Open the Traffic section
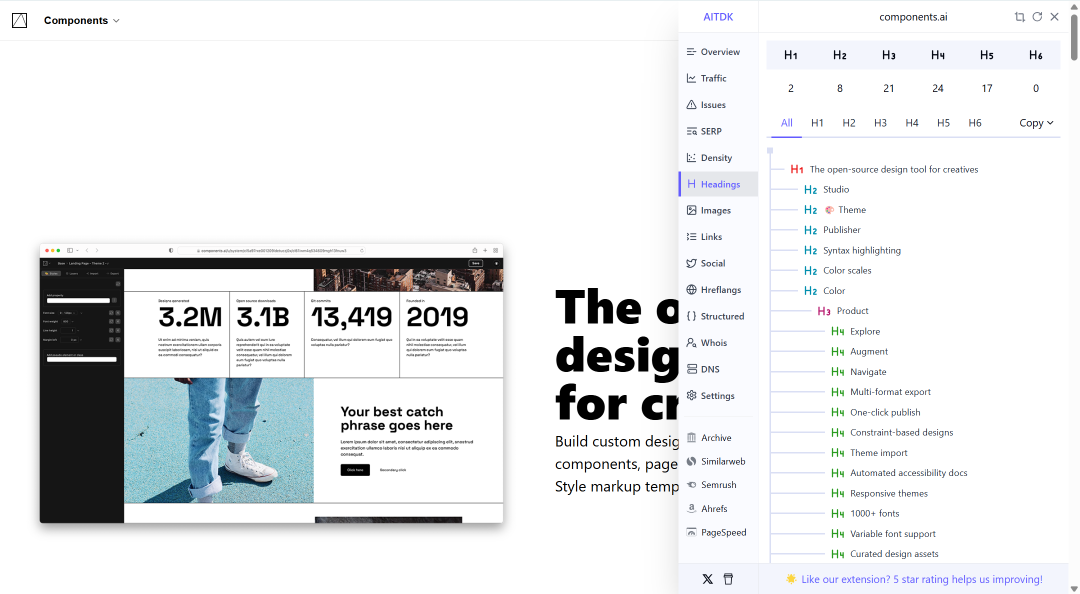The height and width of the screenshot is (594, 1080). [x=718, y=79]
